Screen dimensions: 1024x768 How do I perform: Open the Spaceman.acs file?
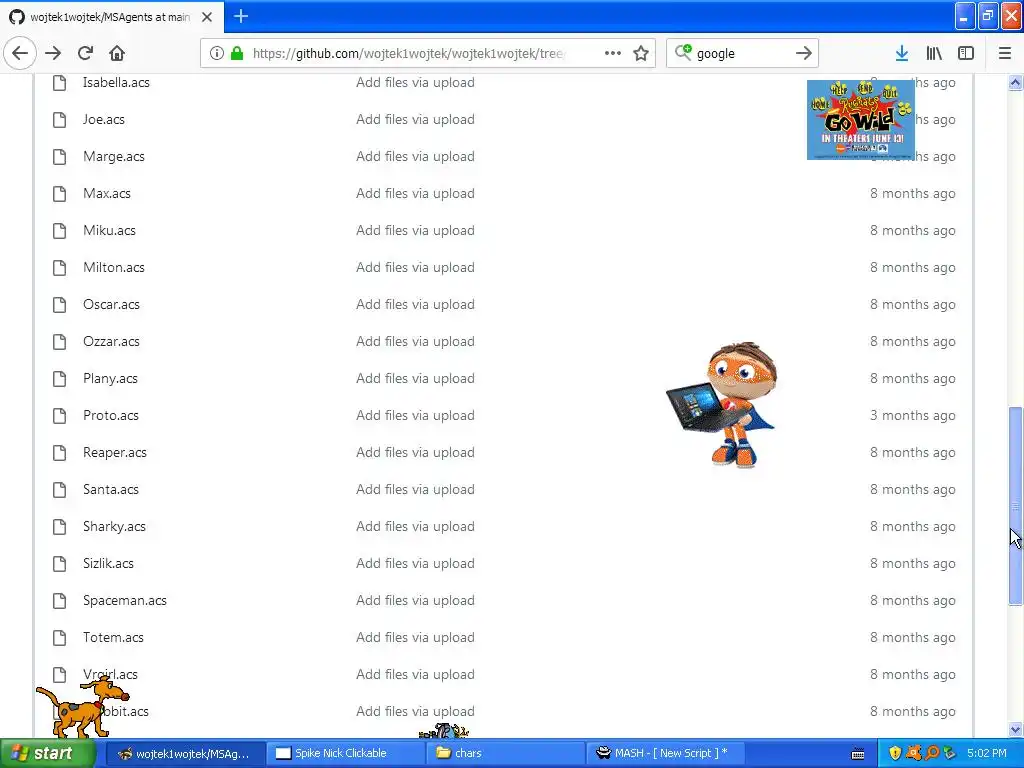pyautogui.click(x=125, y=601)
